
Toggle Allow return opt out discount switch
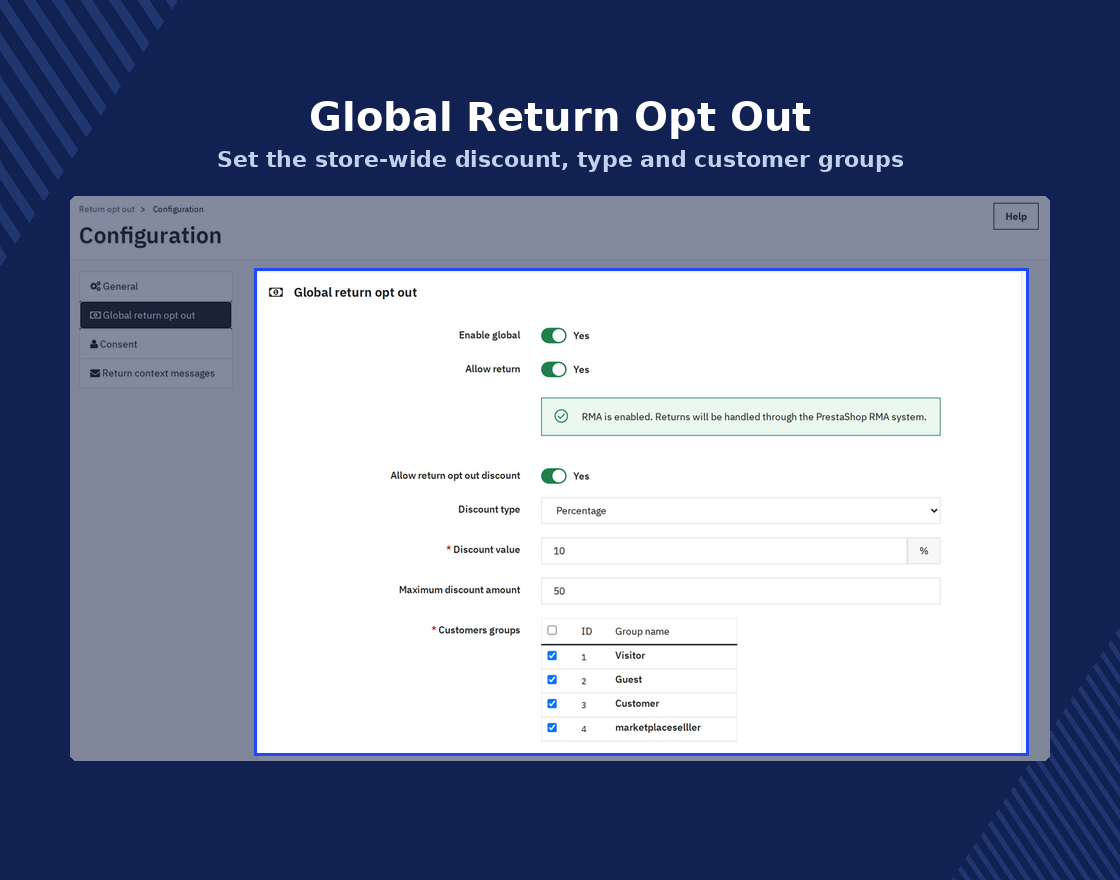(554, 476)
